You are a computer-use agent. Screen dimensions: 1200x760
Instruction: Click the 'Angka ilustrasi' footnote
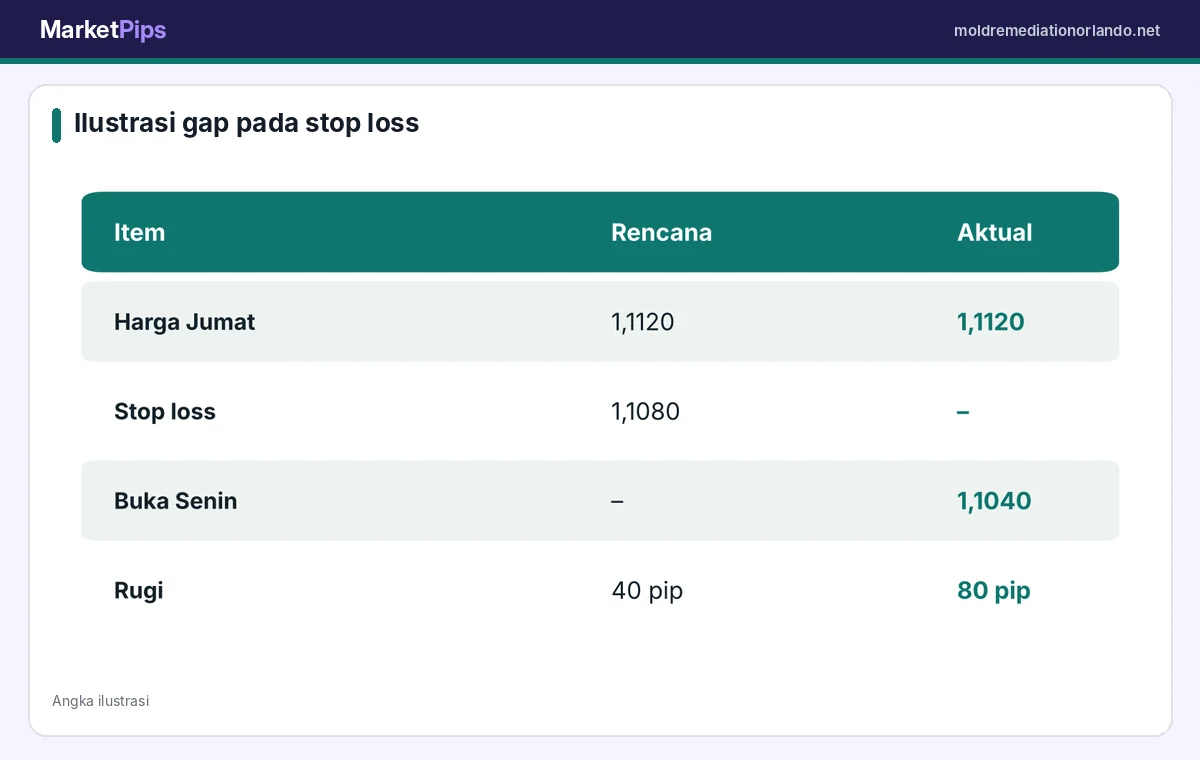click(x=100, y=701)
